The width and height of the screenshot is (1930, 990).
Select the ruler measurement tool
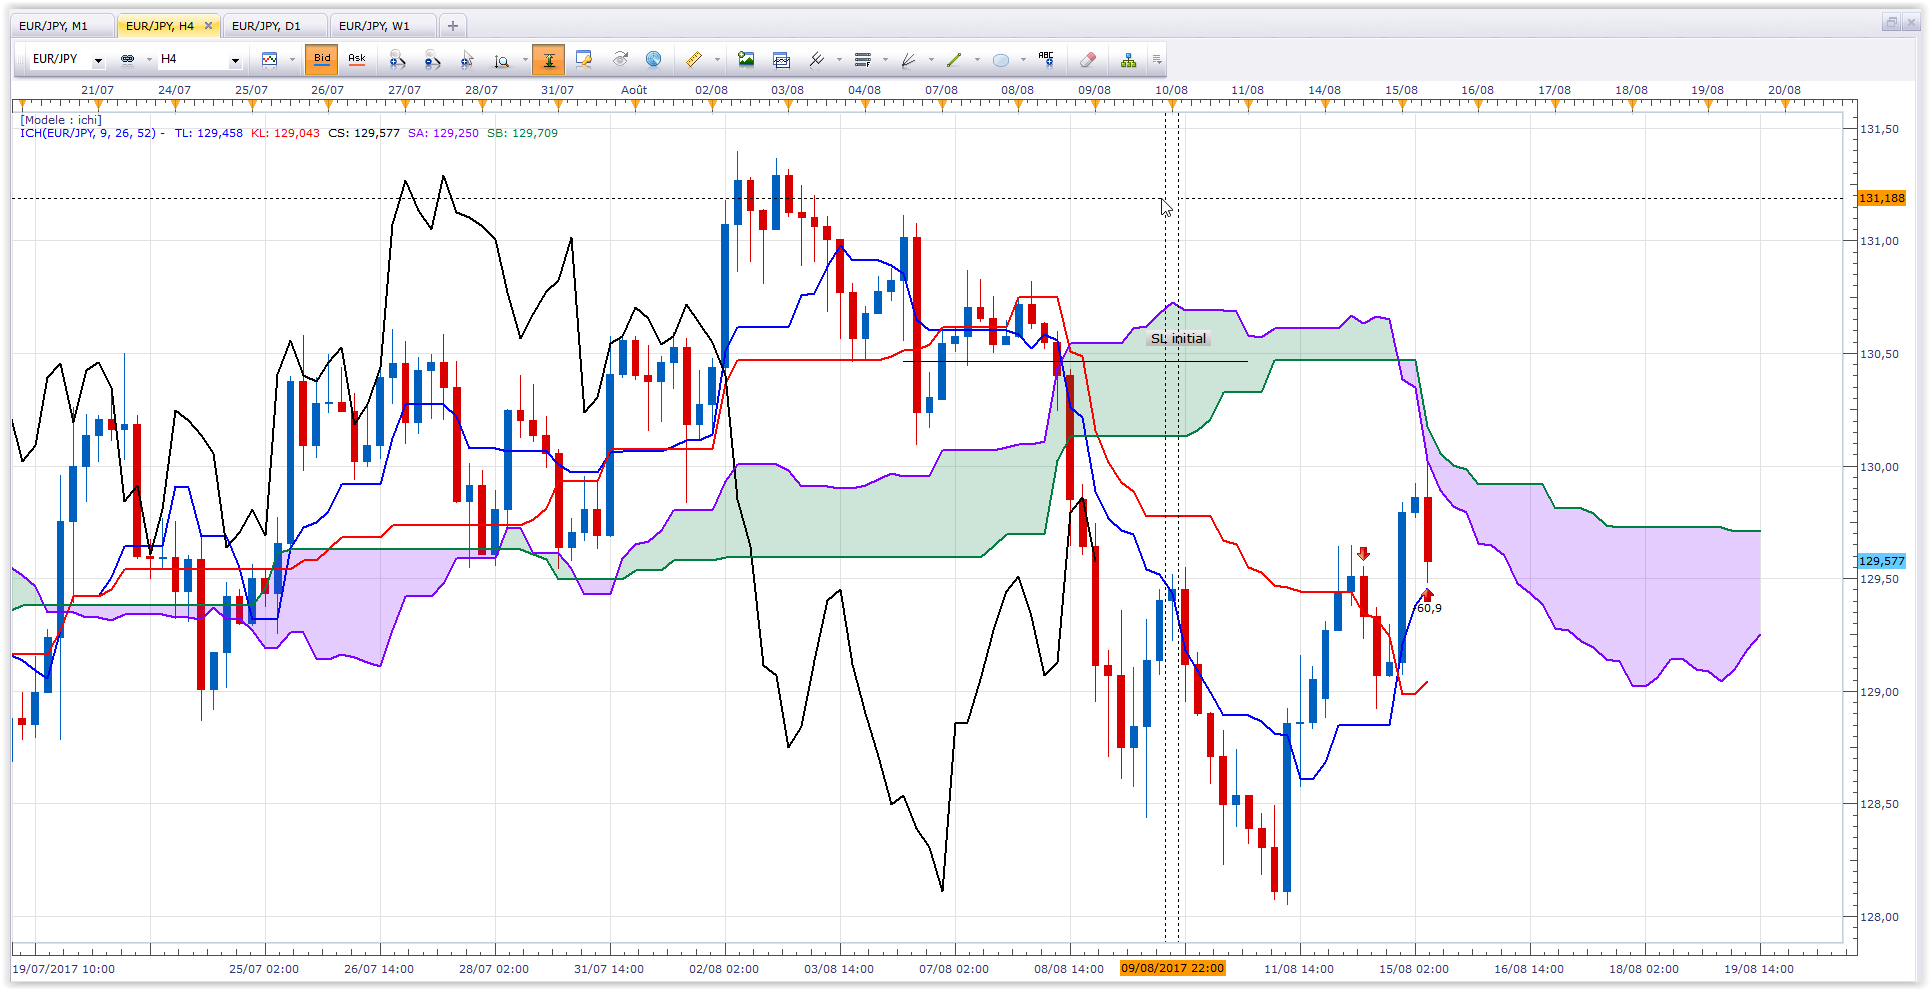(x=694, y=60)
